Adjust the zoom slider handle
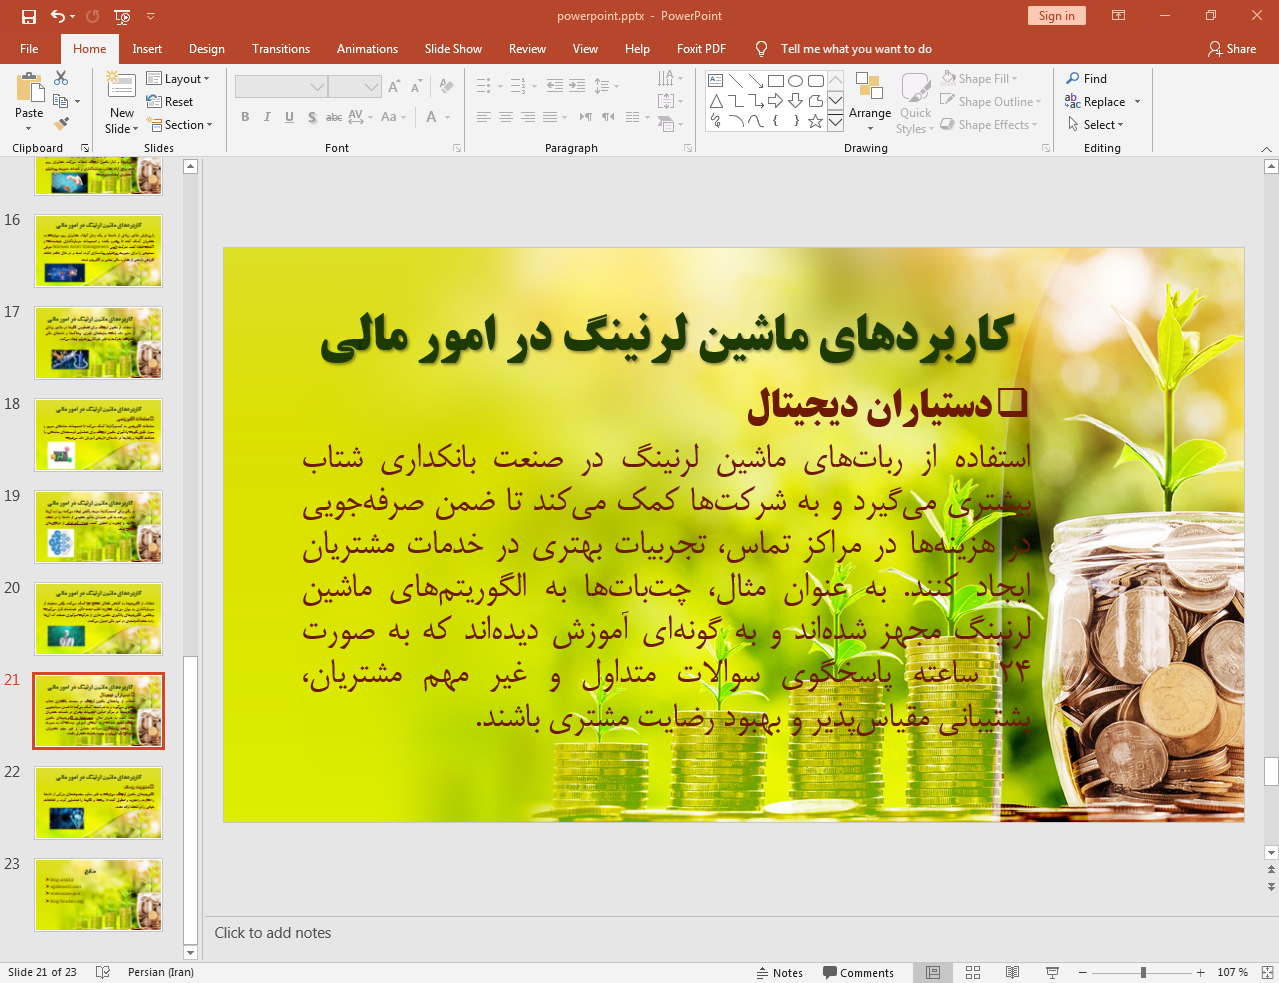 pos(1143,973)
